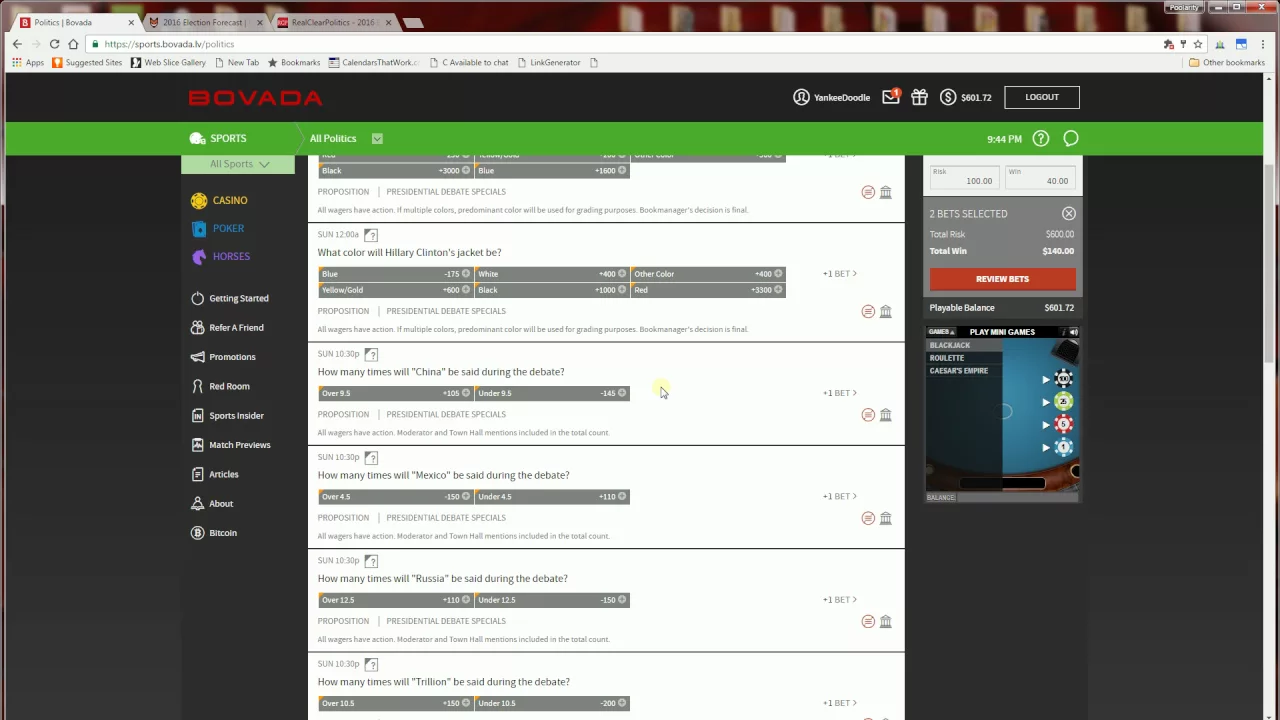
Task: Open the help question mark icon
Action: click(1041, 138)
